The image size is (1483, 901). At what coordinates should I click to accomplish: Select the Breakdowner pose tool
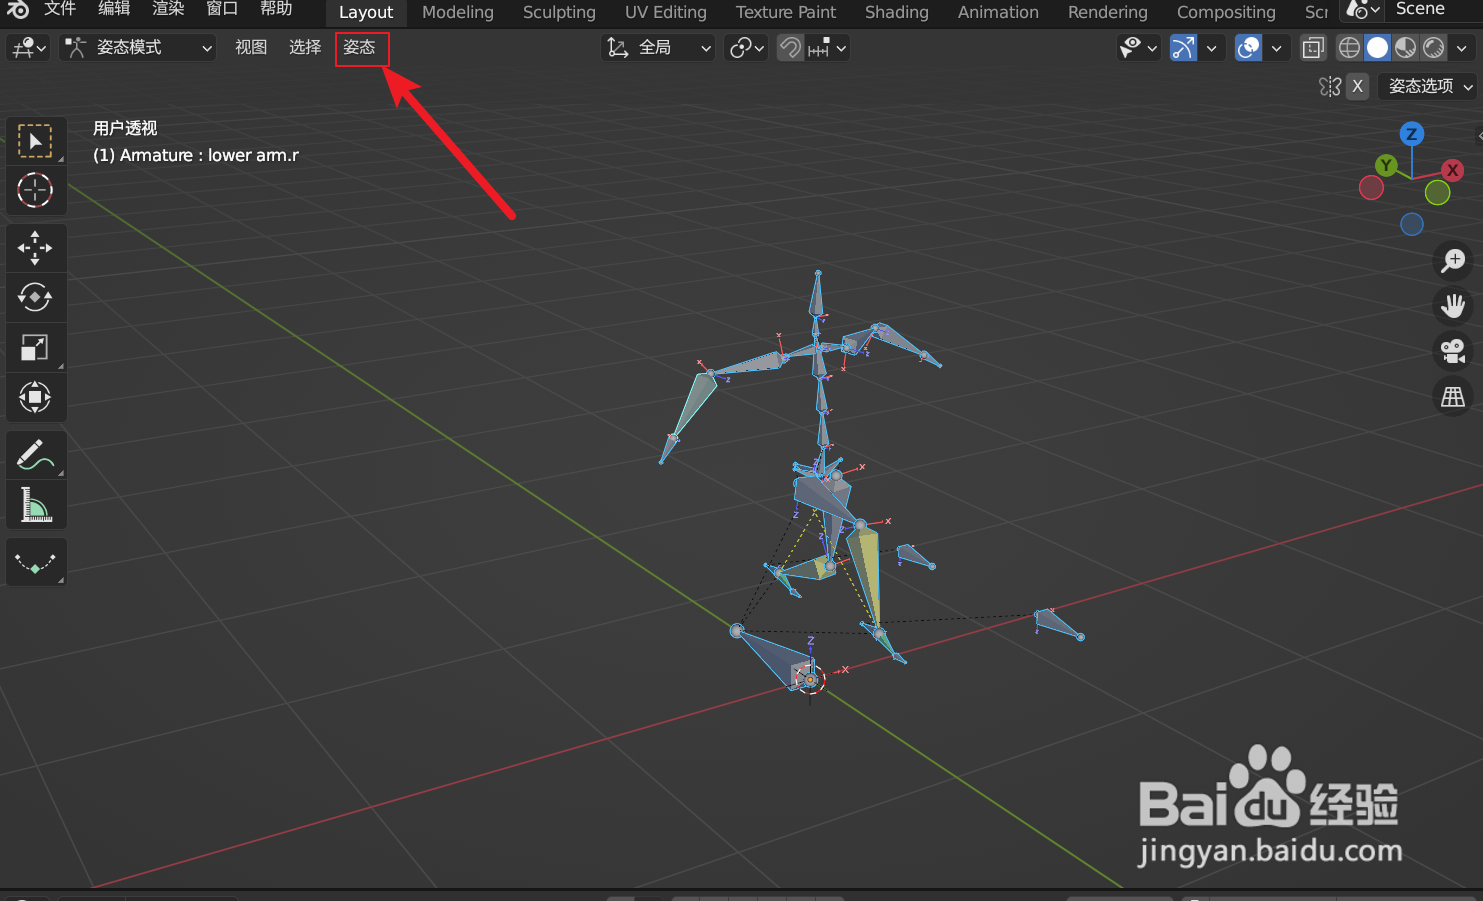coord(36,562)
